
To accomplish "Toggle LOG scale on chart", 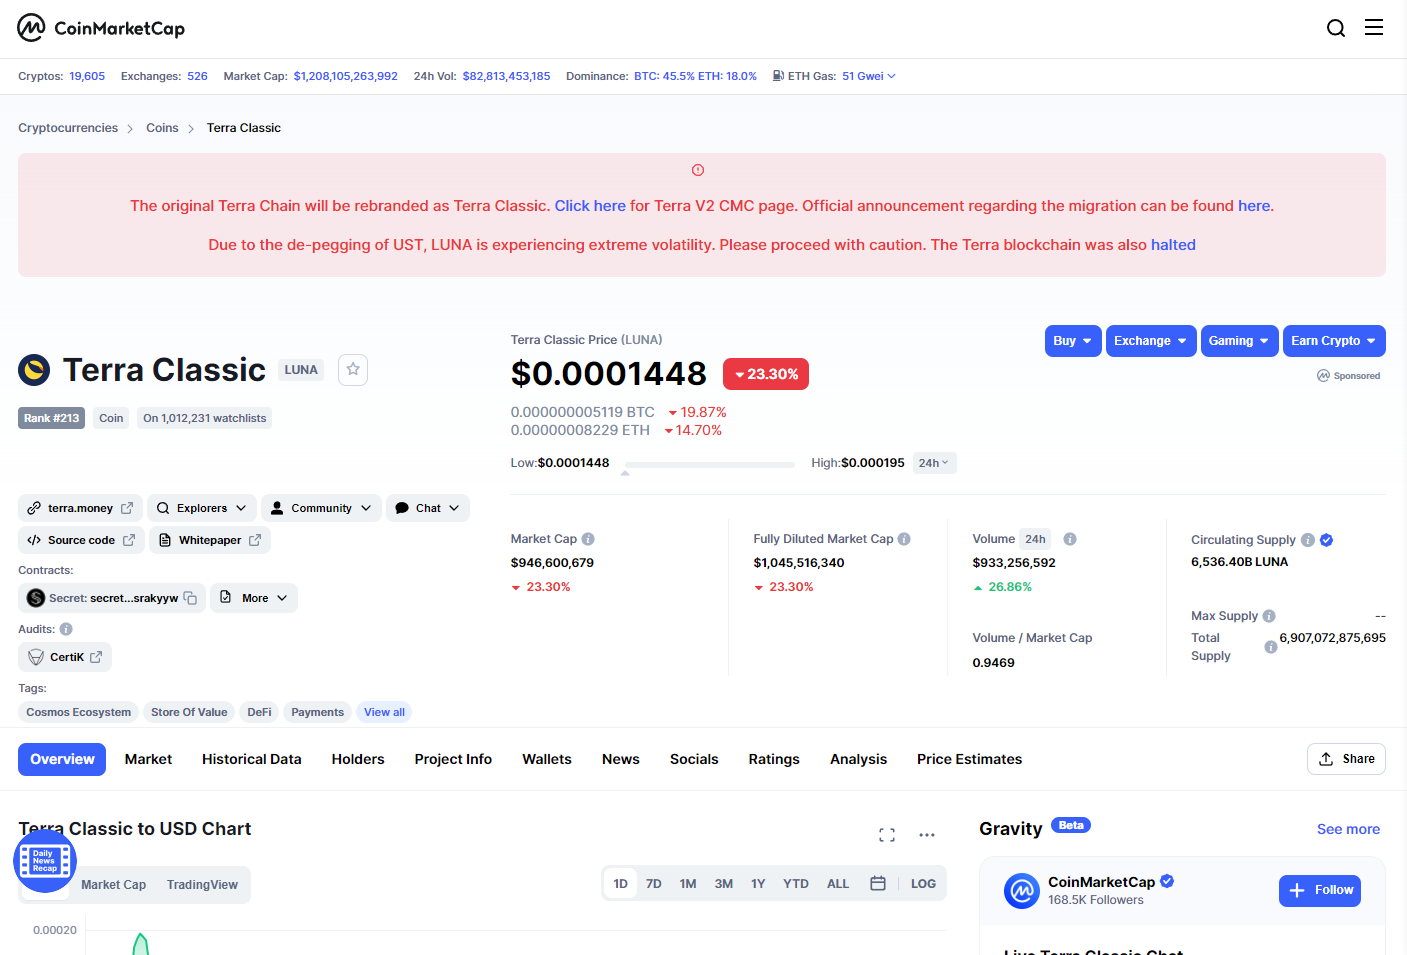I will pos(923,884).
